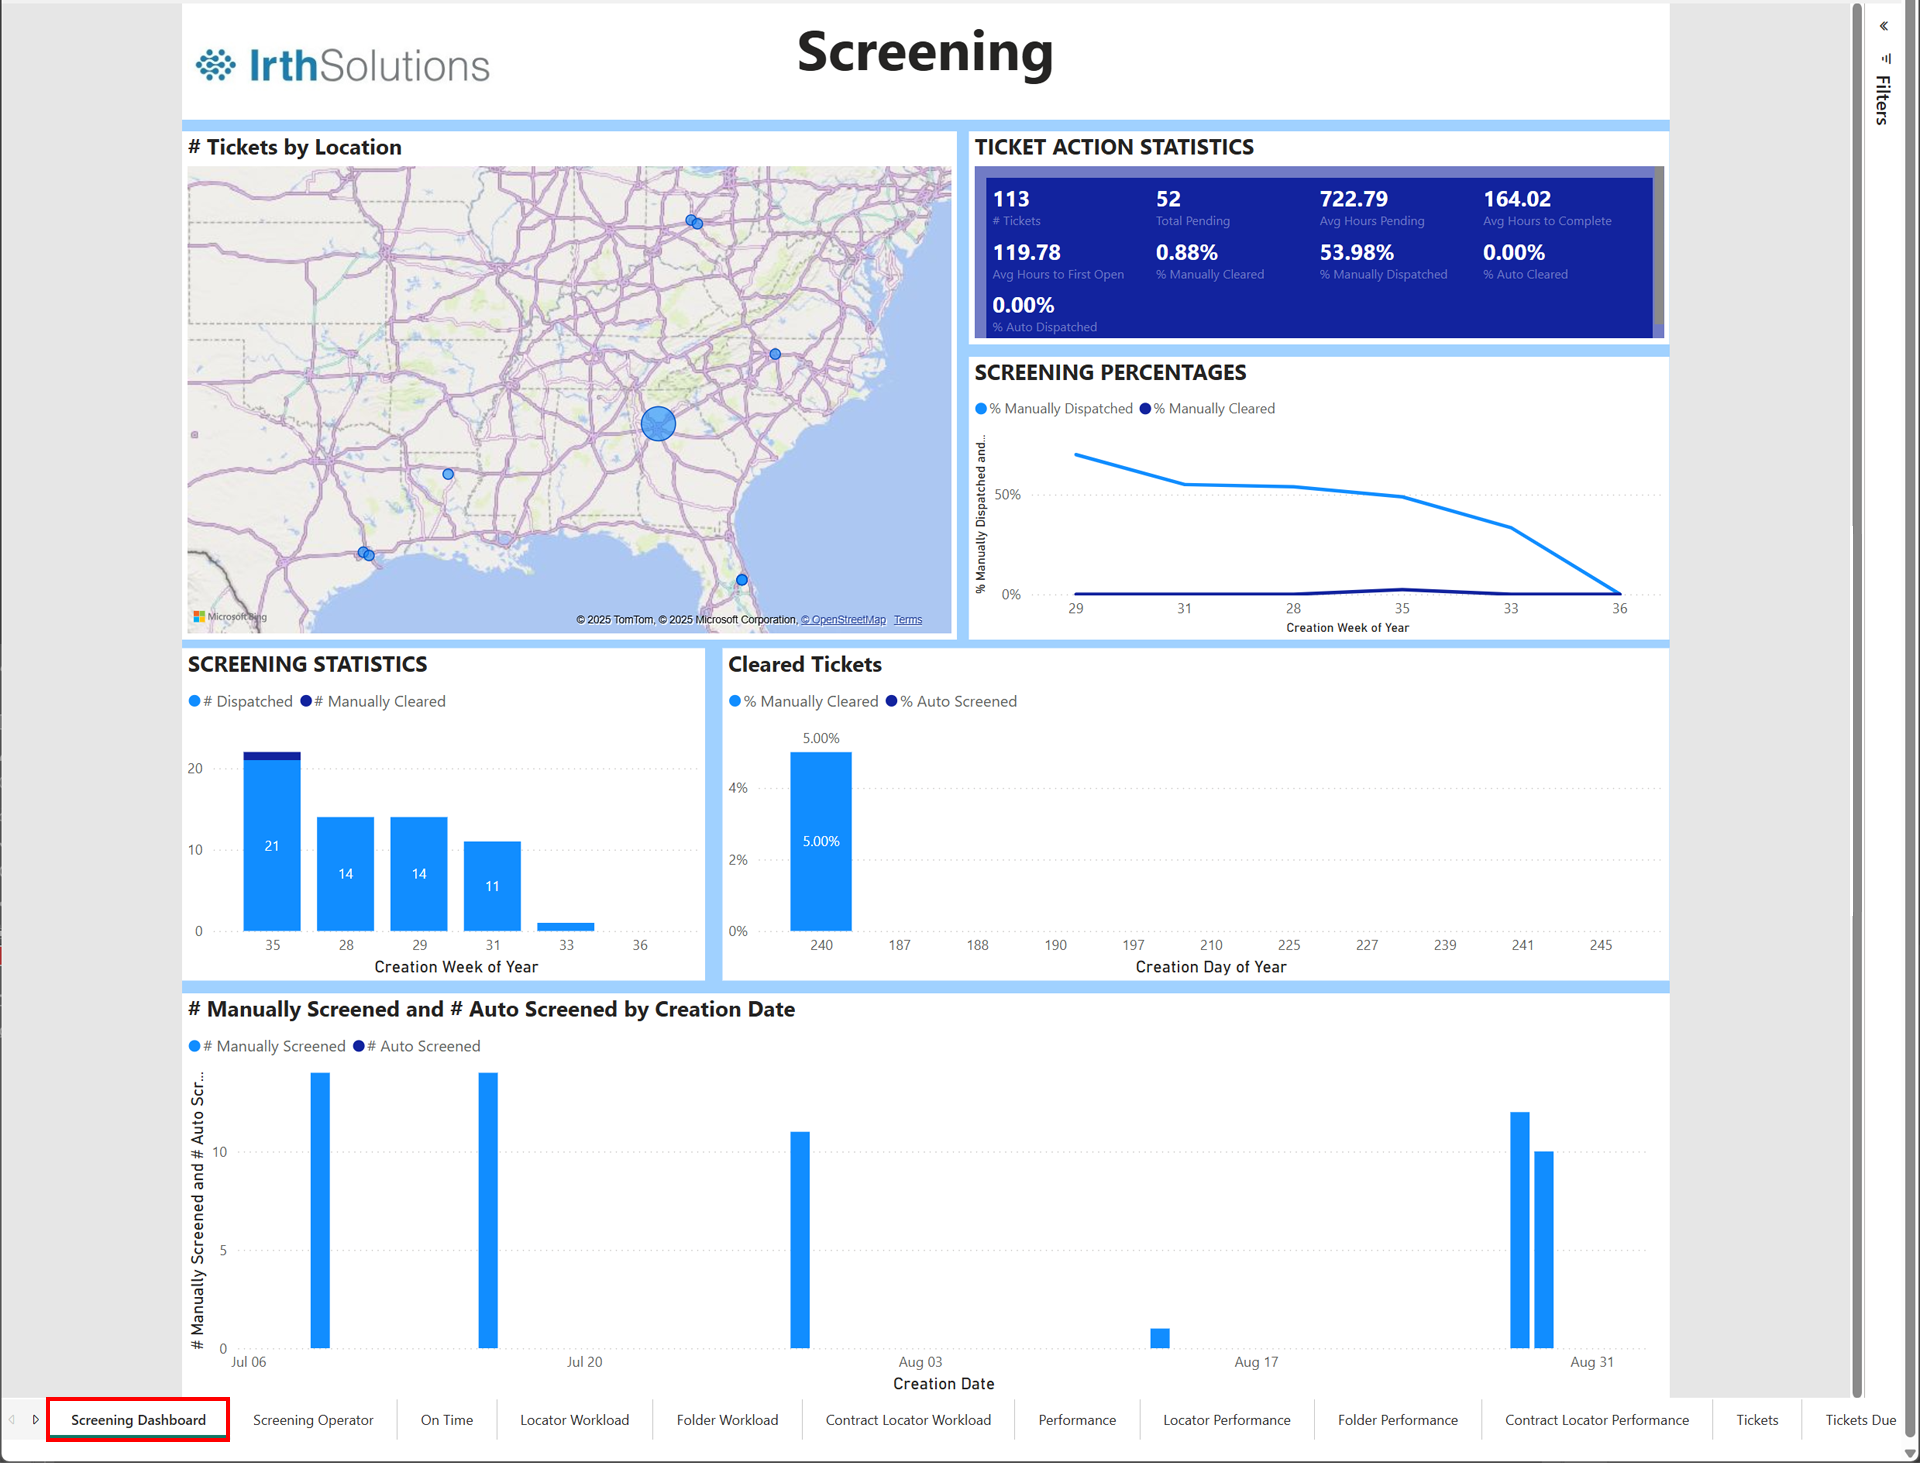Image resolution: width=1920 pixels, height=1463 pixels.
Task: Select the Florida map data point
Action: coord(741,580)
